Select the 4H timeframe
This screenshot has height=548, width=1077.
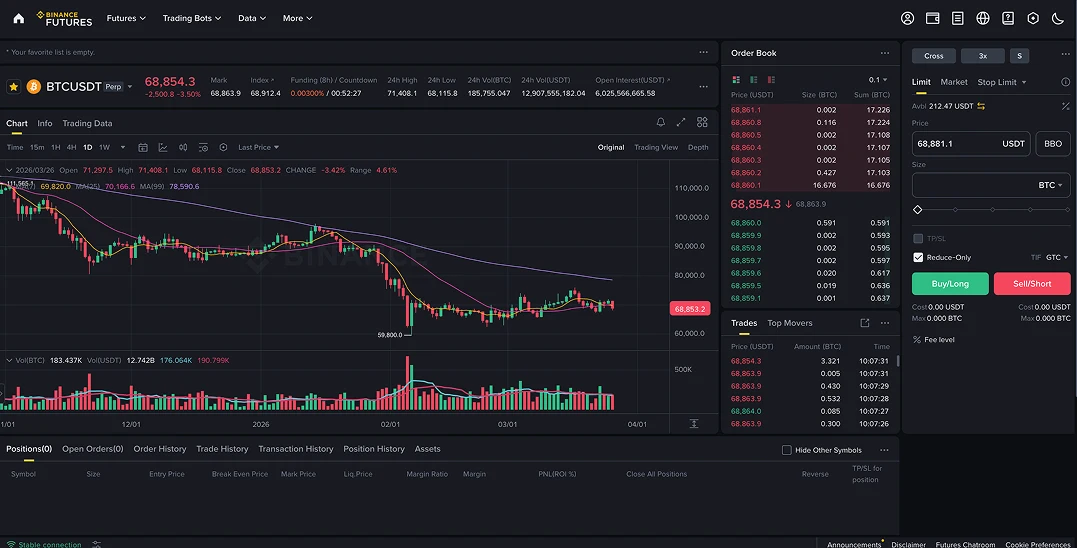(x=71, y=148)
